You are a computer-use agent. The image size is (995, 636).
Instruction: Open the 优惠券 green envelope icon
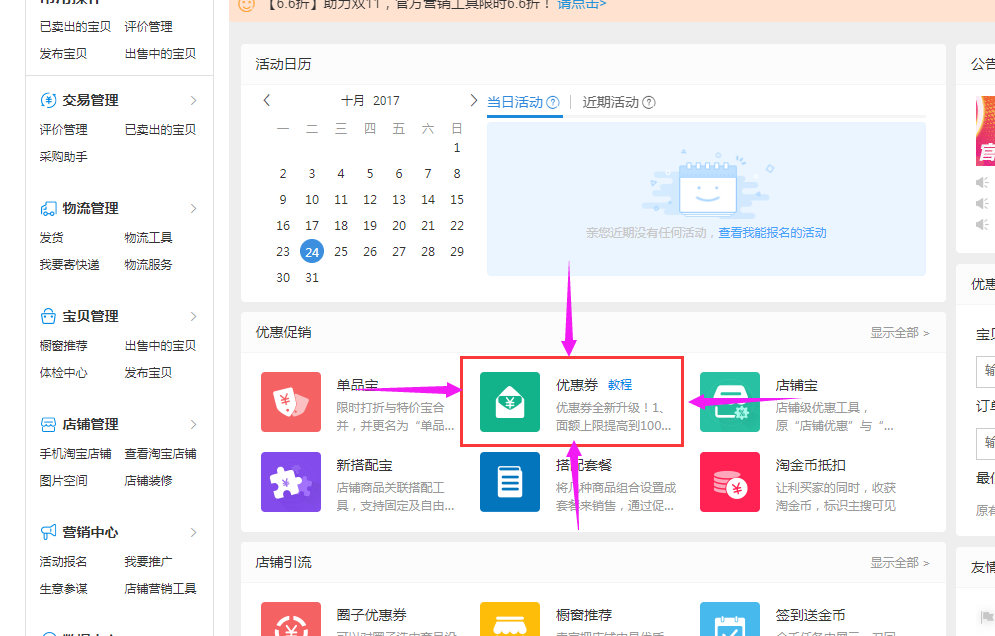(x=510, y=402)
